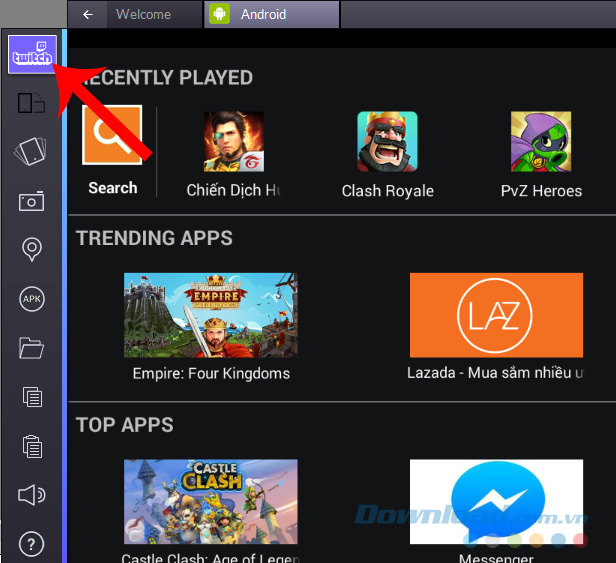The image size is (616, 563).
Task: Click the rotate screen orientation icon
Action: pos(31,103)
